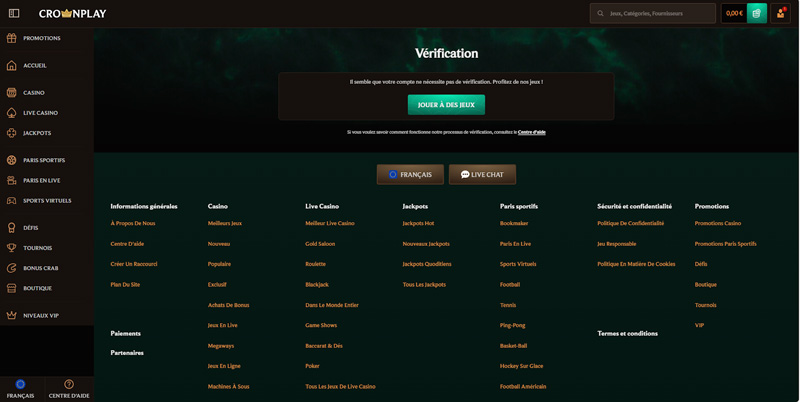Open Défis medal icon
Viewport: 800px width, 402px height.
point(11,228)
